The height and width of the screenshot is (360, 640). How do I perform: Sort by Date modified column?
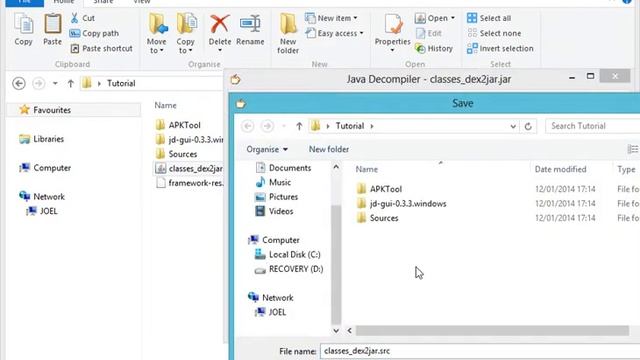click(x=560, y=169)
